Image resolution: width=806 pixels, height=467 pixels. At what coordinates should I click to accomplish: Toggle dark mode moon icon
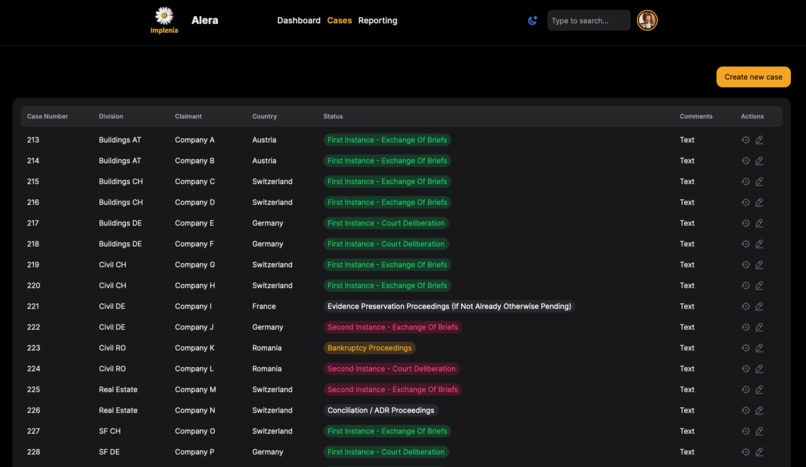533,21
